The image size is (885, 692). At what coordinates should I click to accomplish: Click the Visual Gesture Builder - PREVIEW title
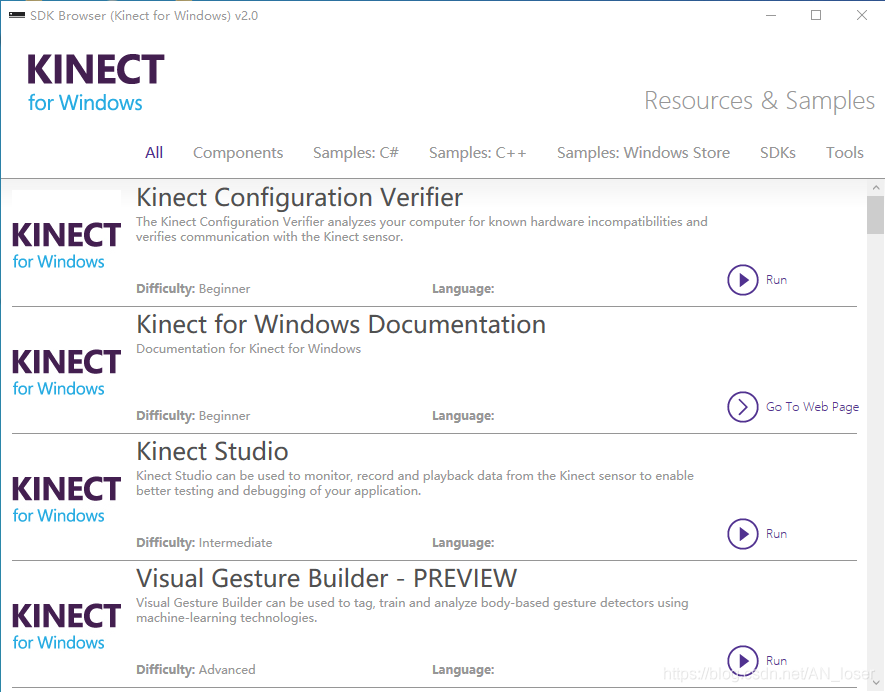pyautogui.click(x=326, y=579)
